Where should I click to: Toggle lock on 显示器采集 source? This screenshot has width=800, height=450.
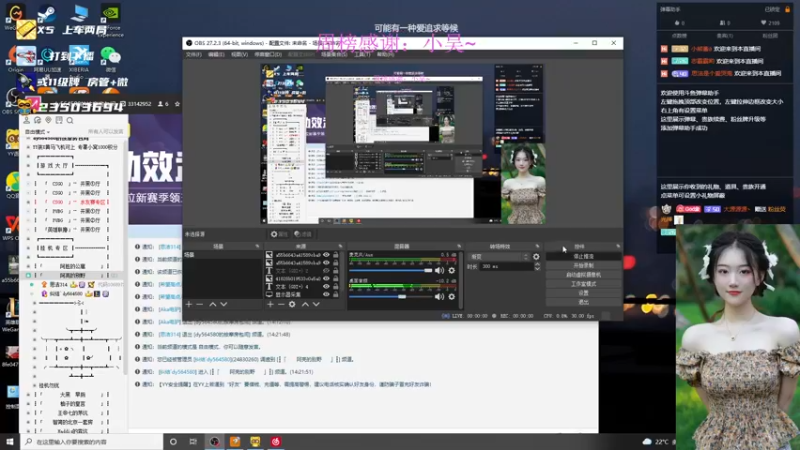(x=336, y=294)
